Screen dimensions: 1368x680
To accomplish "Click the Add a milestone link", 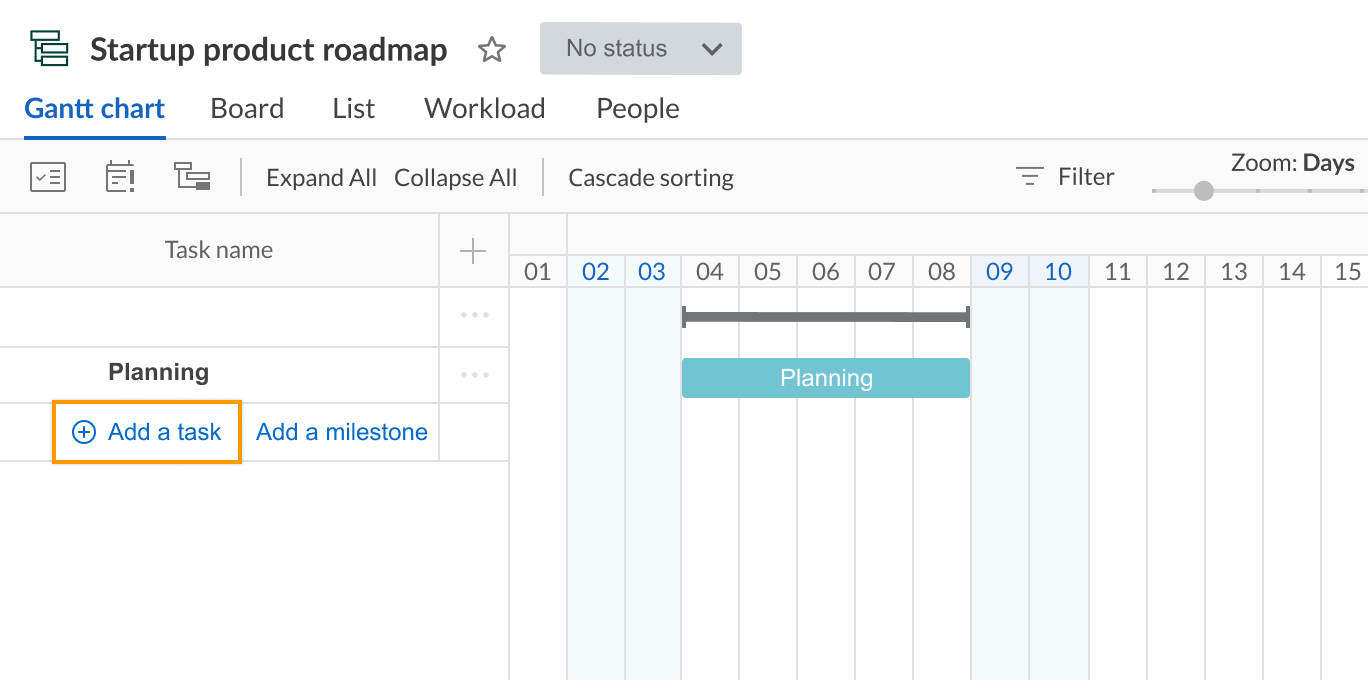I will 341,432.
